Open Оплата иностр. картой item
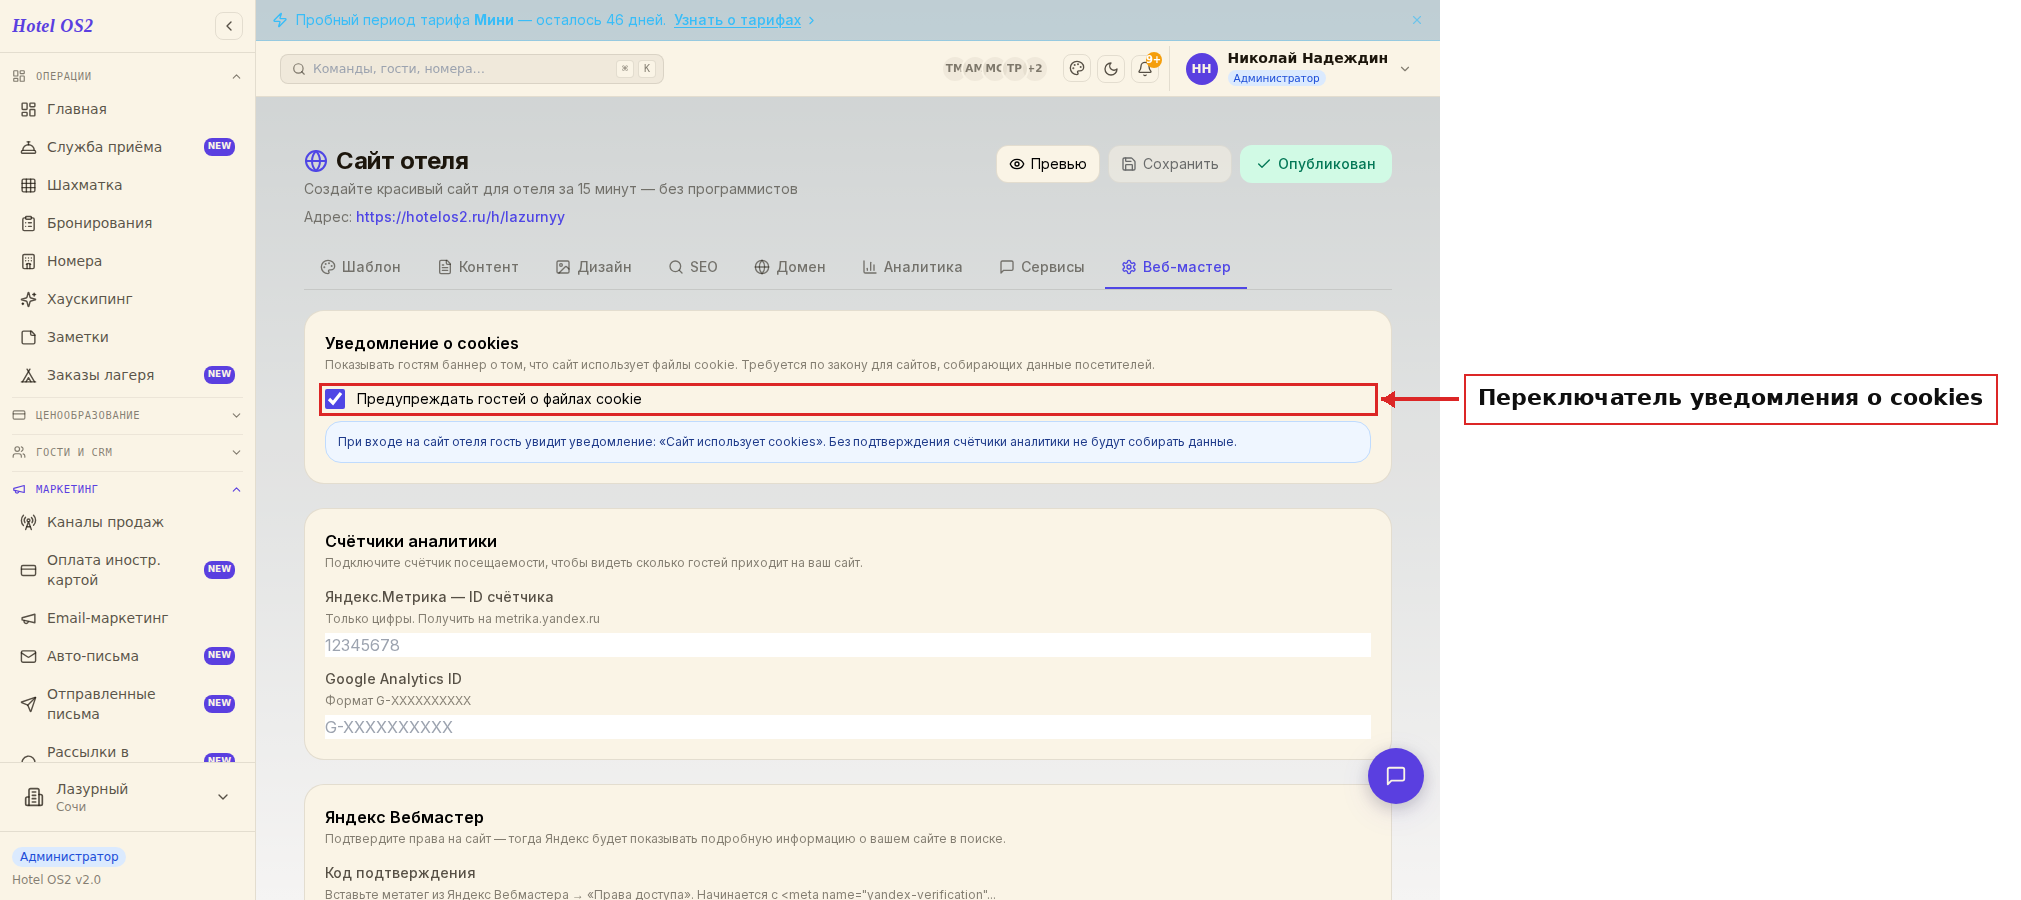Image resolution: width=2021 pixels, height=900 pixels. click(x=127, y=570)
